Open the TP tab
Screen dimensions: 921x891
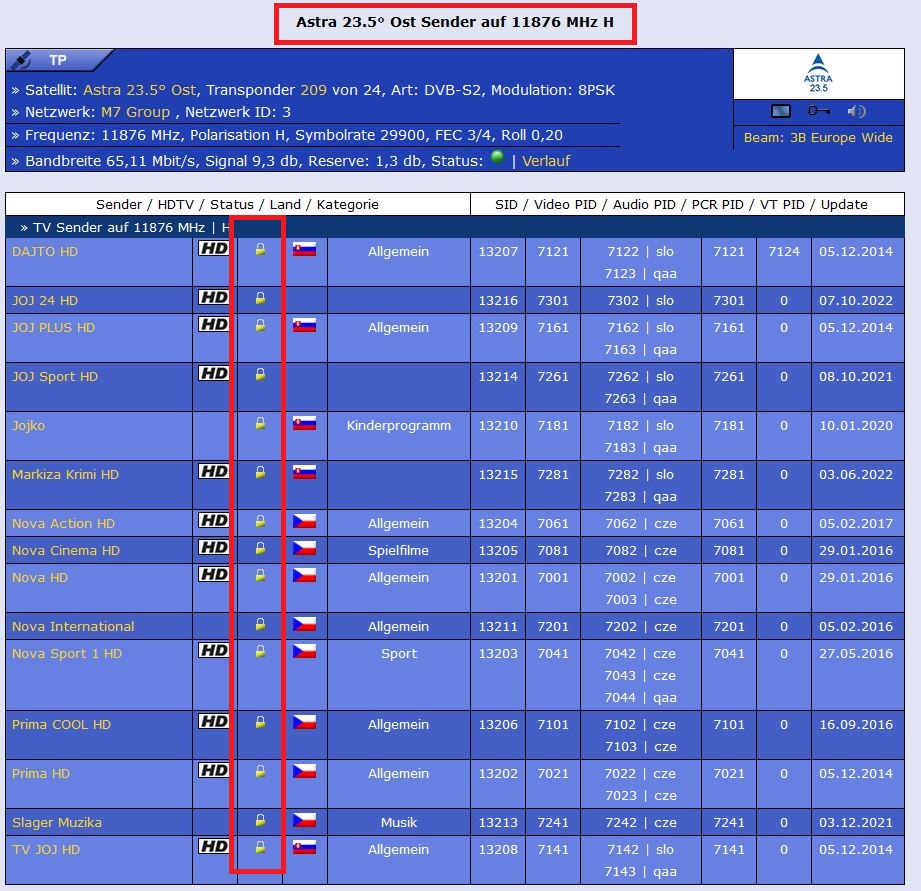58,60
